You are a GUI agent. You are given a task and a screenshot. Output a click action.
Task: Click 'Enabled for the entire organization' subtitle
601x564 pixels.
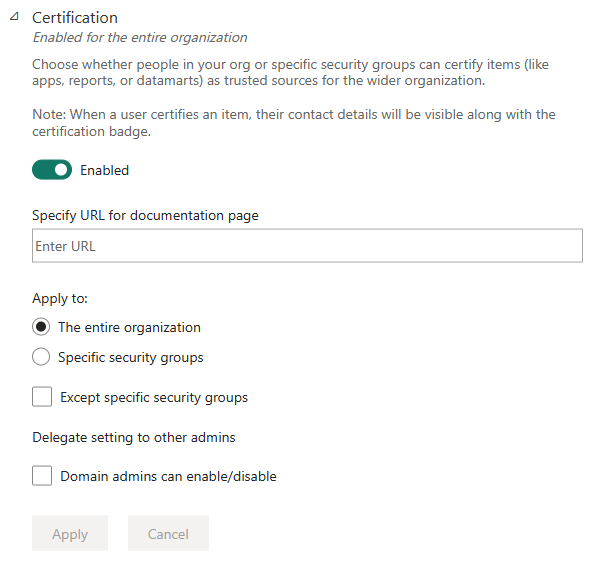(140, 38)
